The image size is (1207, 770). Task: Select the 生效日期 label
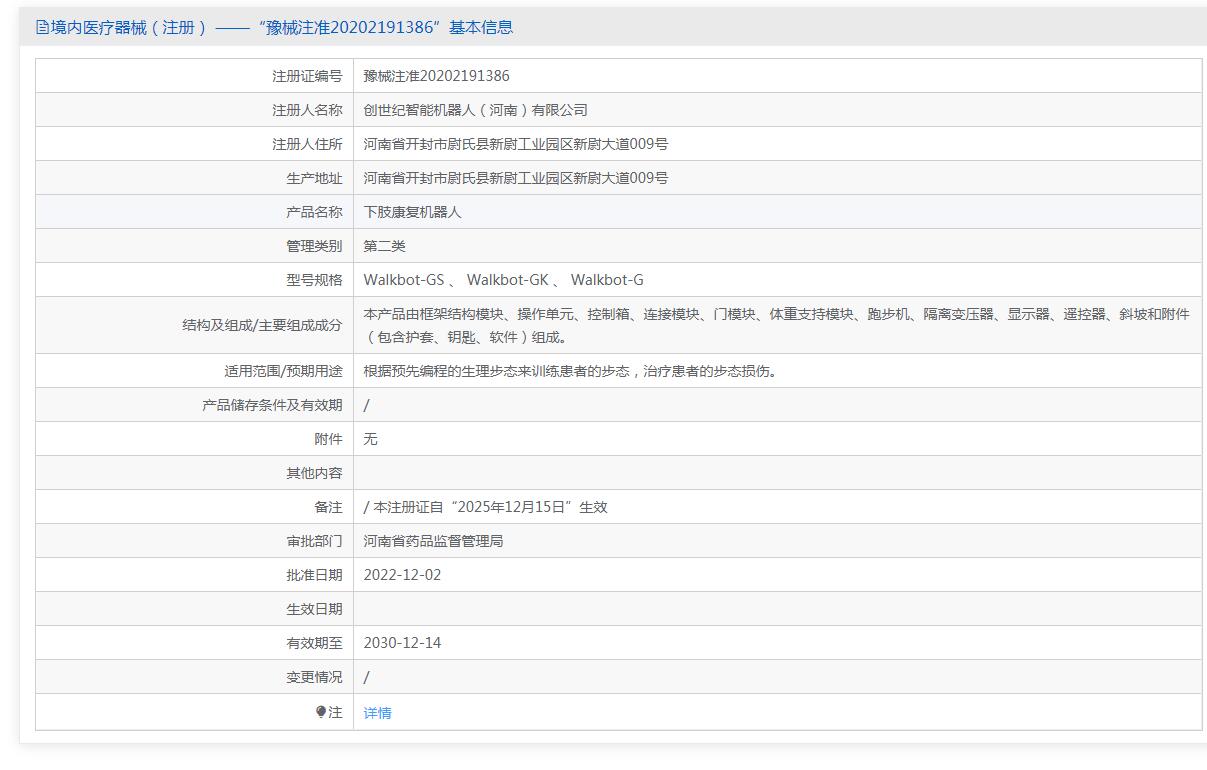tap(314, 609)
